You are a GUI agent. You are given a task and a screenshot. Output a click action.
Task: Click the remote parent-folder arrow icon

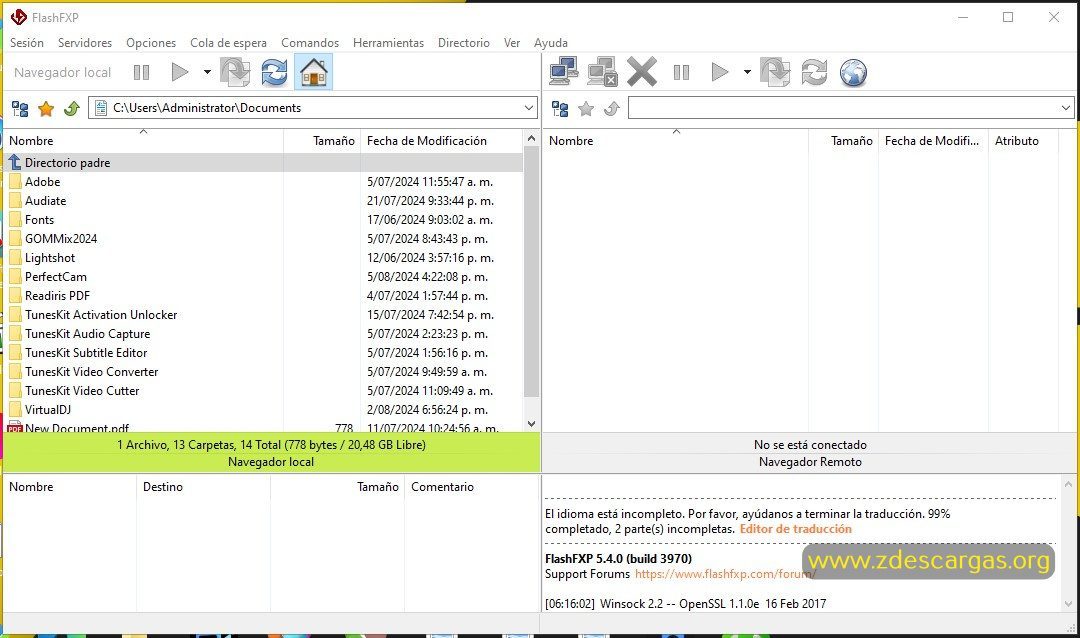click(612, 109)
